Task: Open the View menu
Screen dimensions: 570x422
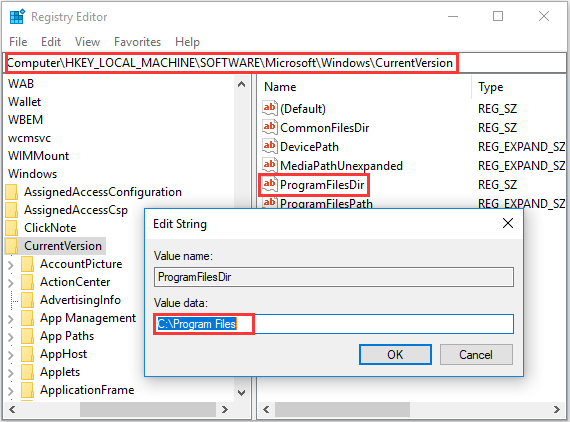Action: coord(87,42)
